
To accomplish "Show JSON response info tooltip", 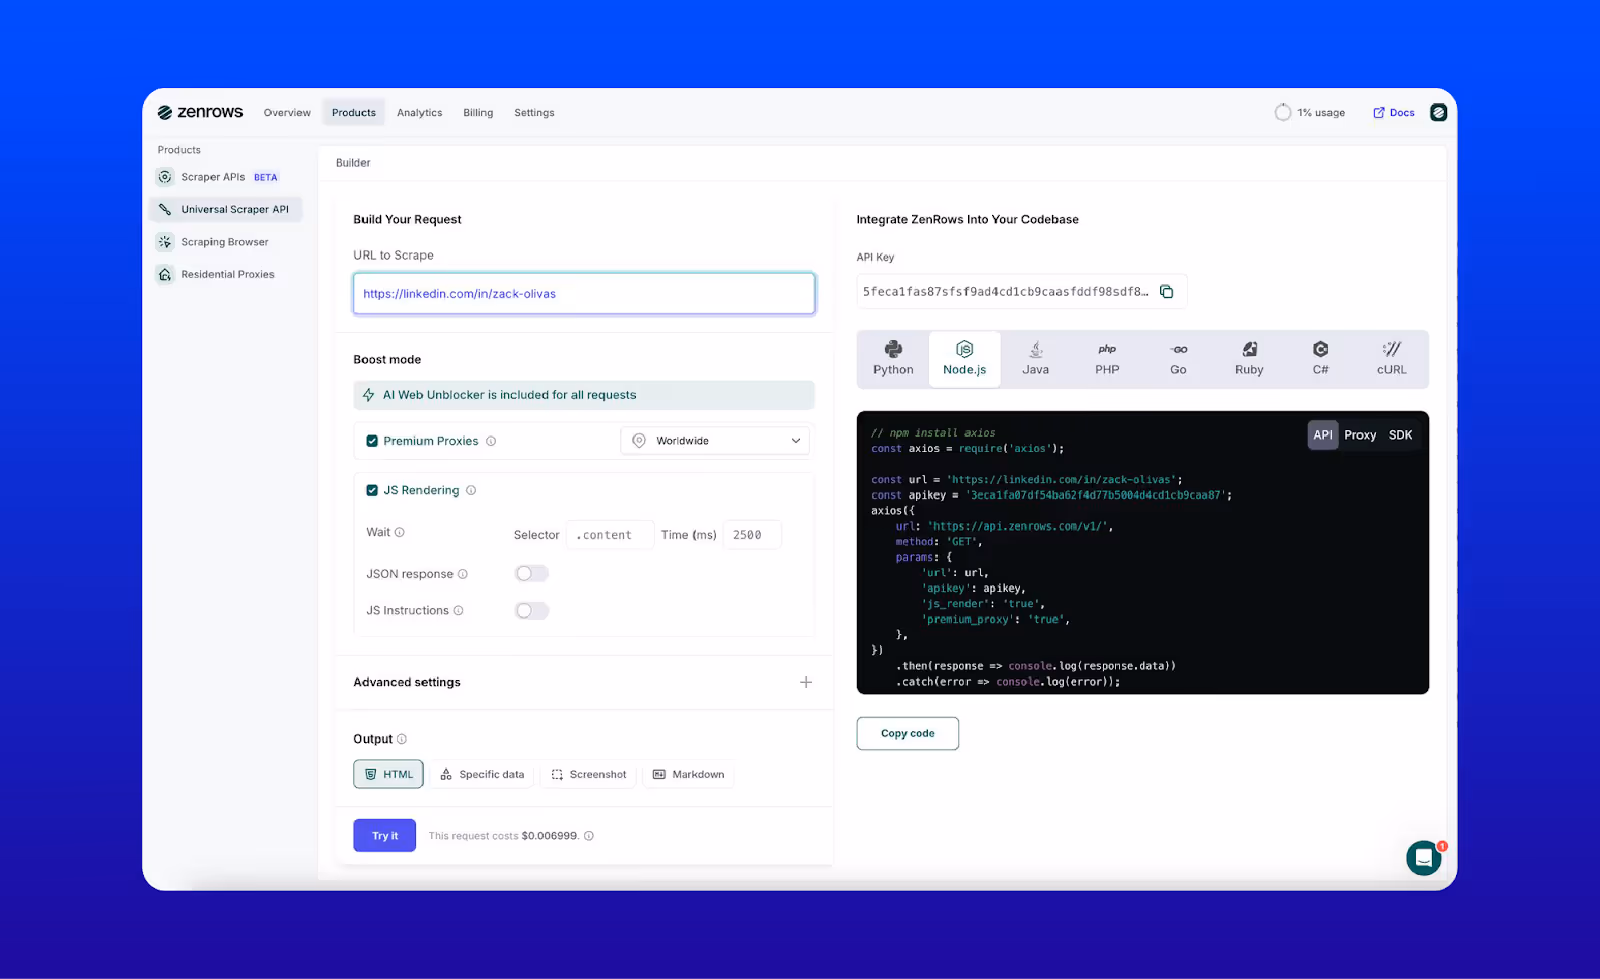I will (x=463, y=574).
